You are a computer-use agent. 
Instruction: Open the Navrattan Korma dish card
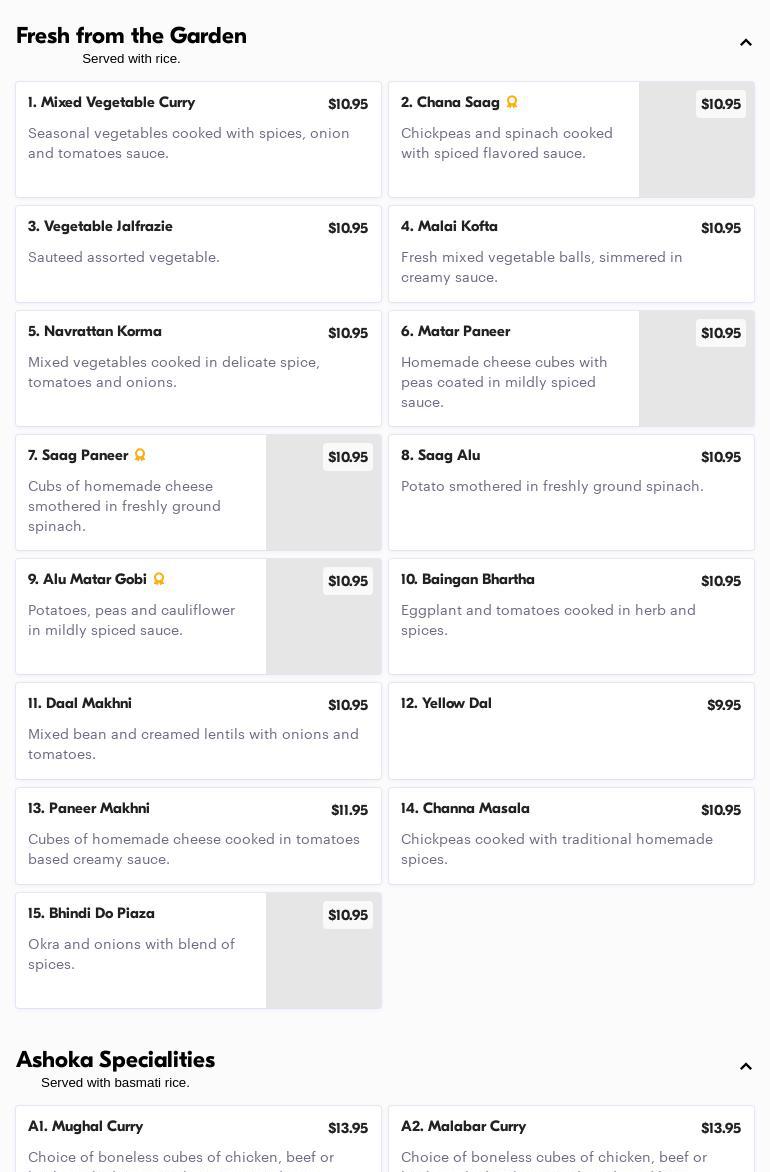[198, 368]
